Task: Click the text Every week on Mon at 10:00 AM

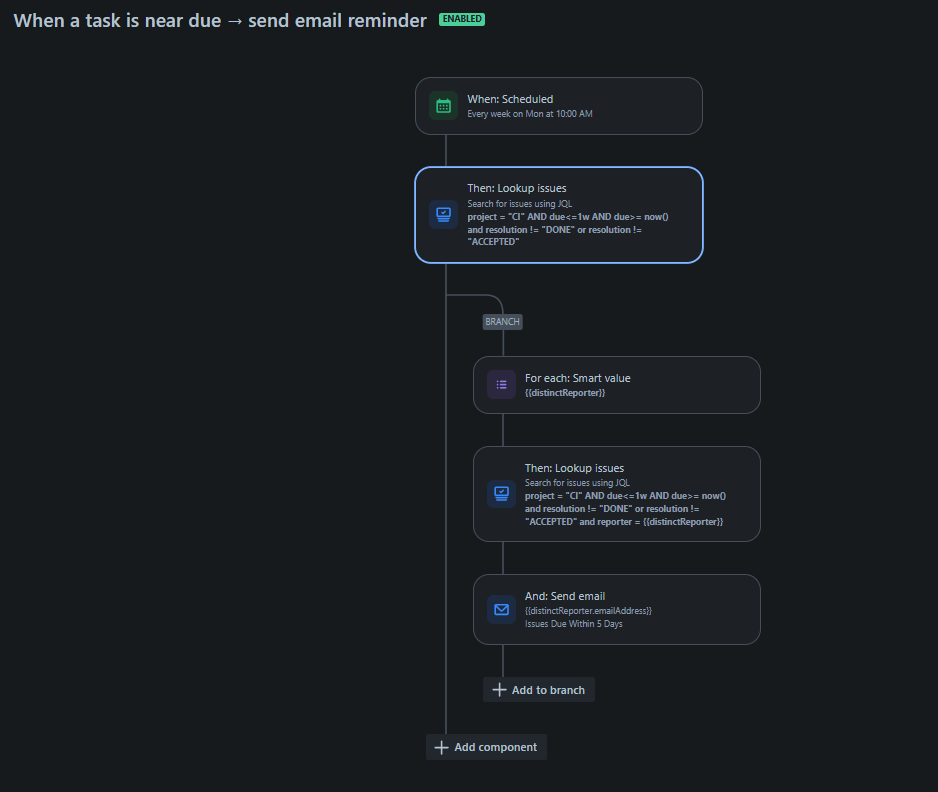Action: click(530, 114)
